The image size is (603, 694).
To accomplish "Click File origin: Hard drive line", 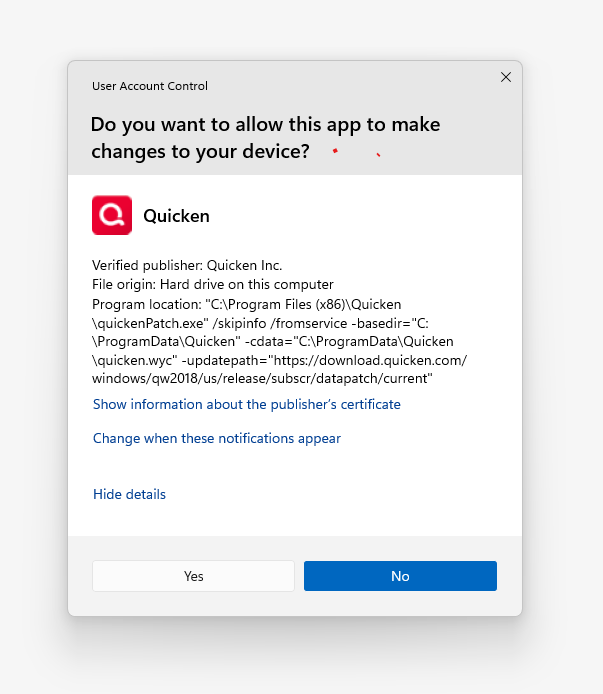I will tap(213, 284).
